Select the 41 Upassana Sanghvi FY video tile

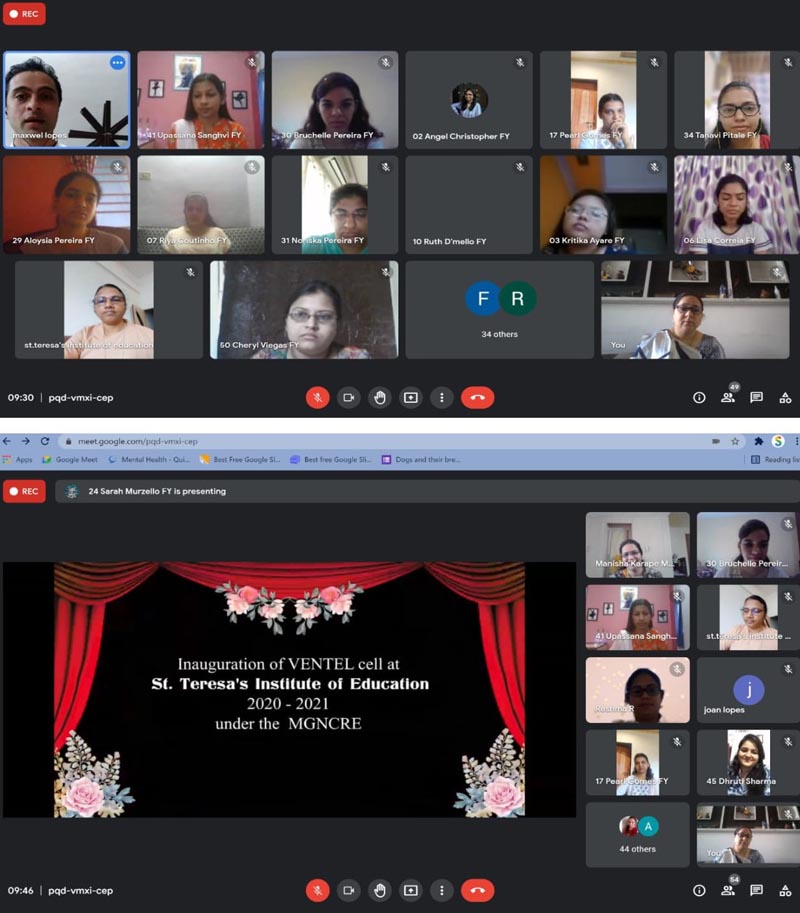pyautogui.click(x=201, y=100)
